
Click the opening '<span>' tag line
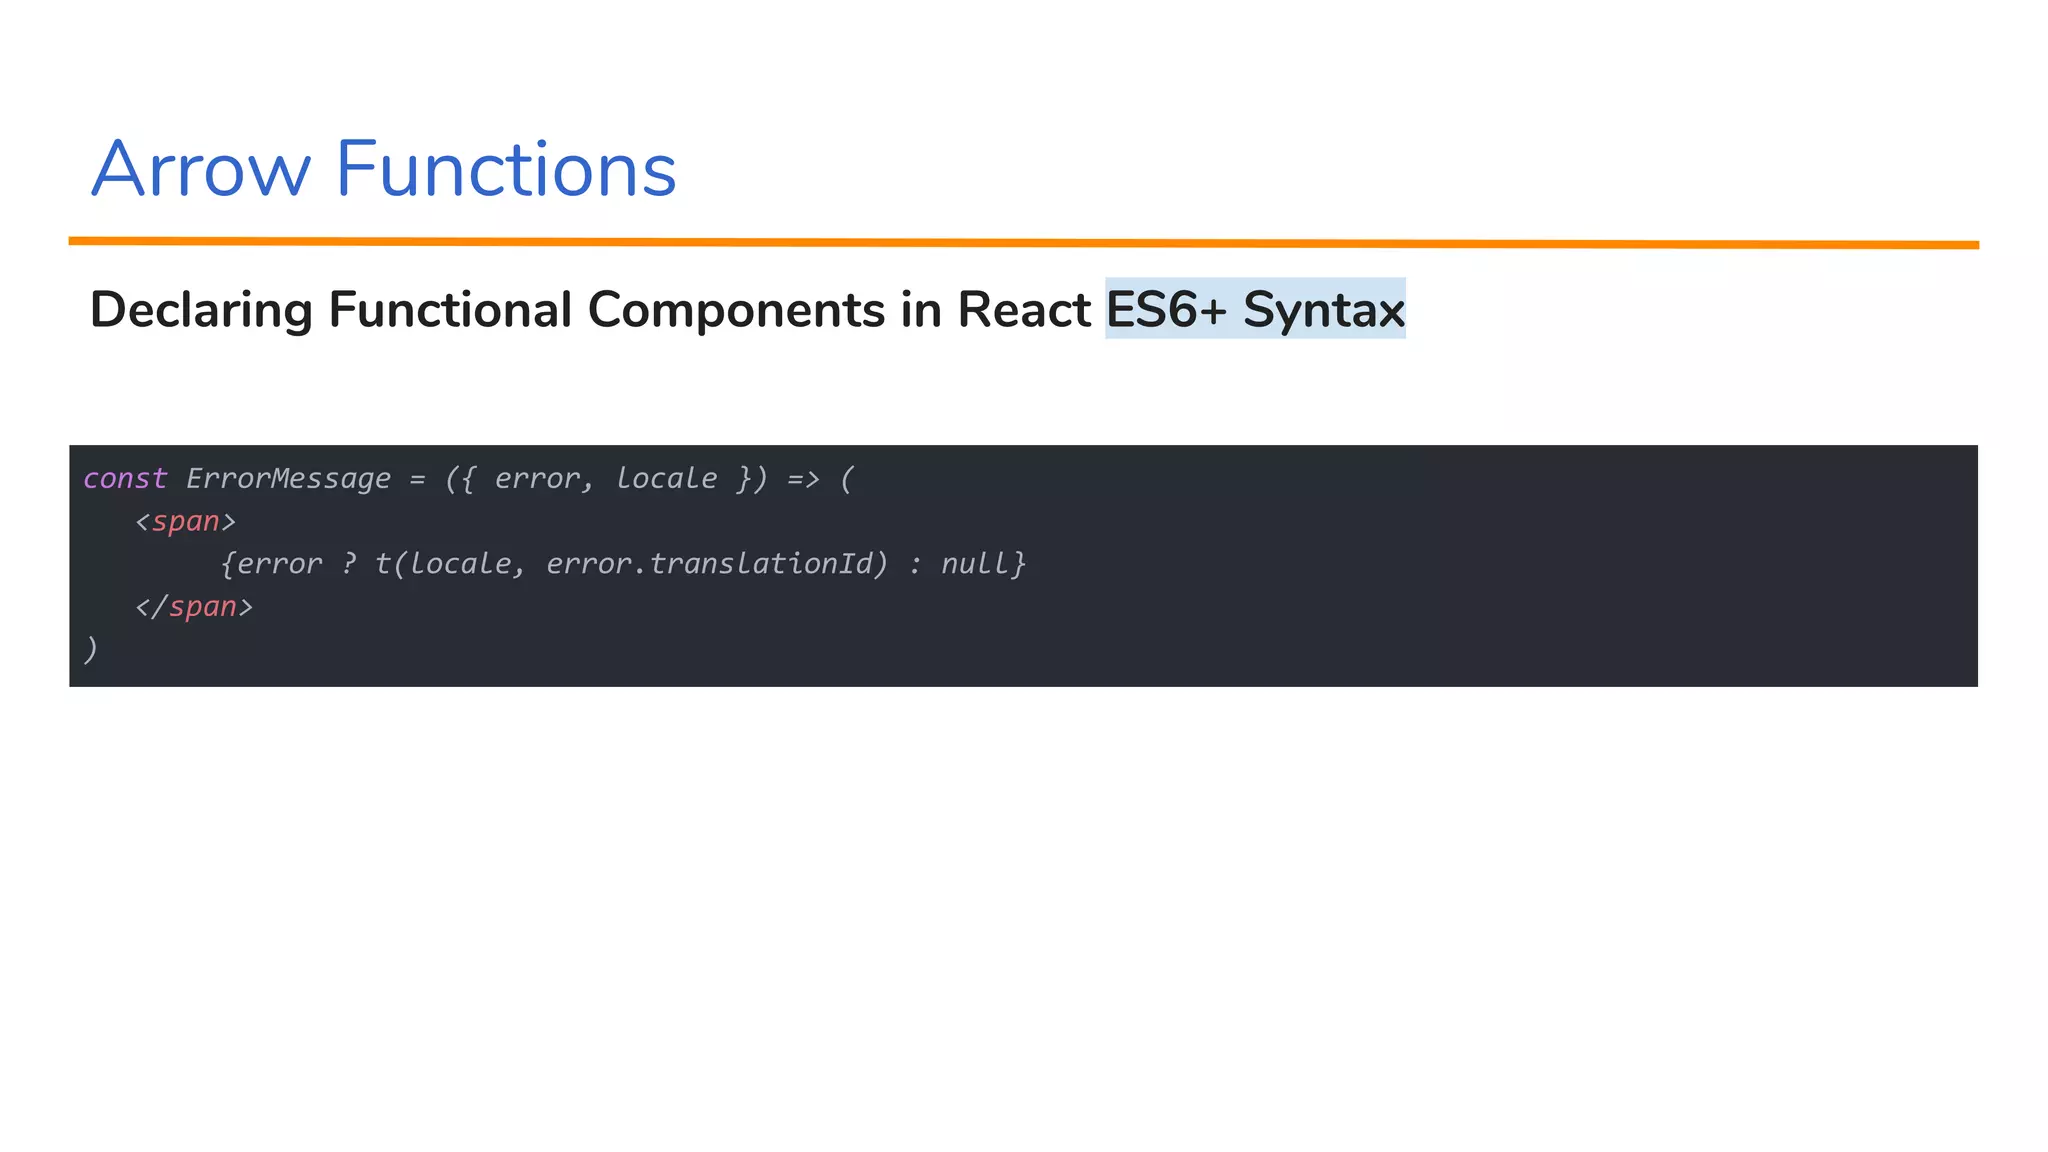pyautogui.click(x=186, y=522)
